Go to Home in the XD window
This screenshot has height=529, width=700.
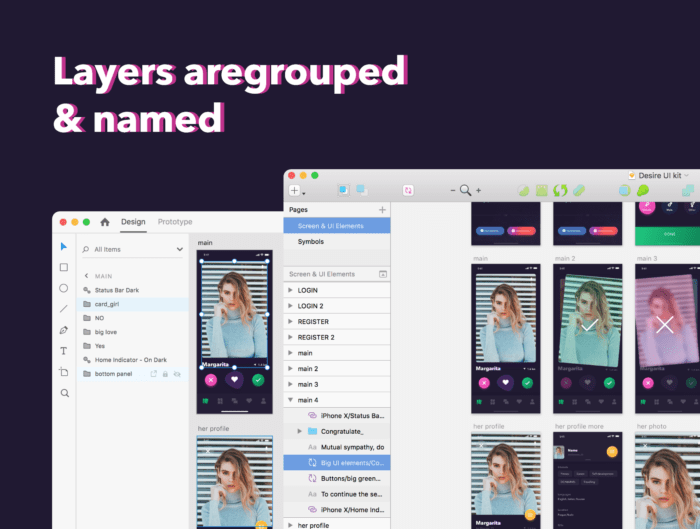(x=105, y=222)
